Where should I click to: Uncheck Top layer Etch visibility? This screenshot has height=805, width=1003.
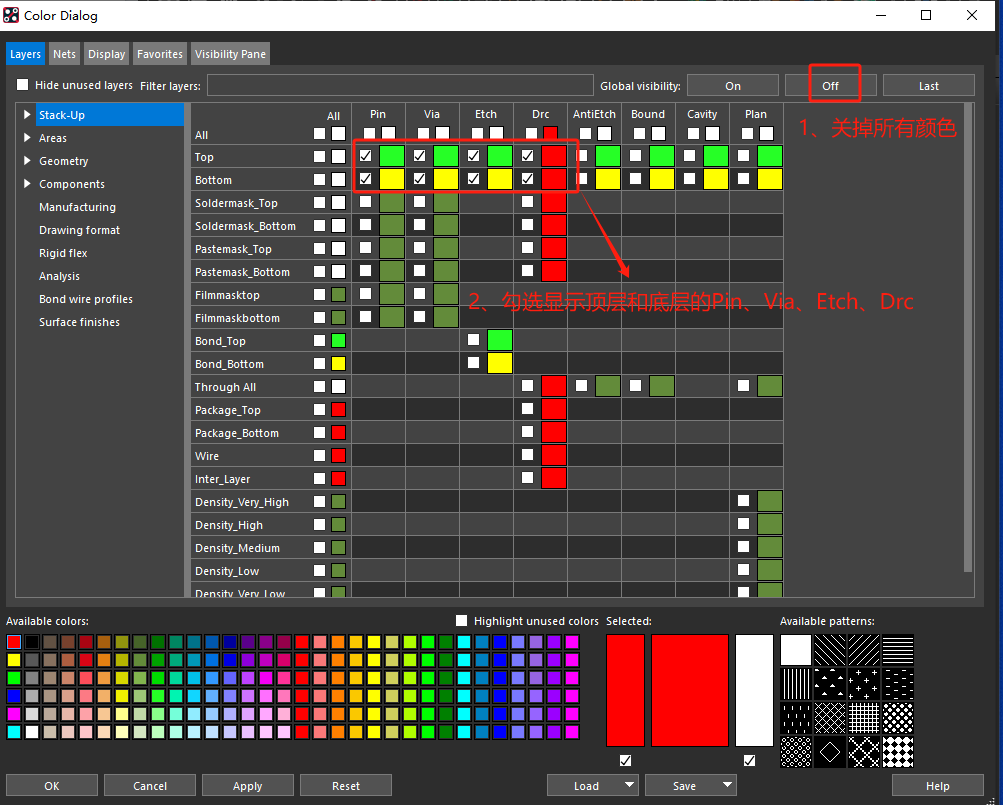click(473, 155)
